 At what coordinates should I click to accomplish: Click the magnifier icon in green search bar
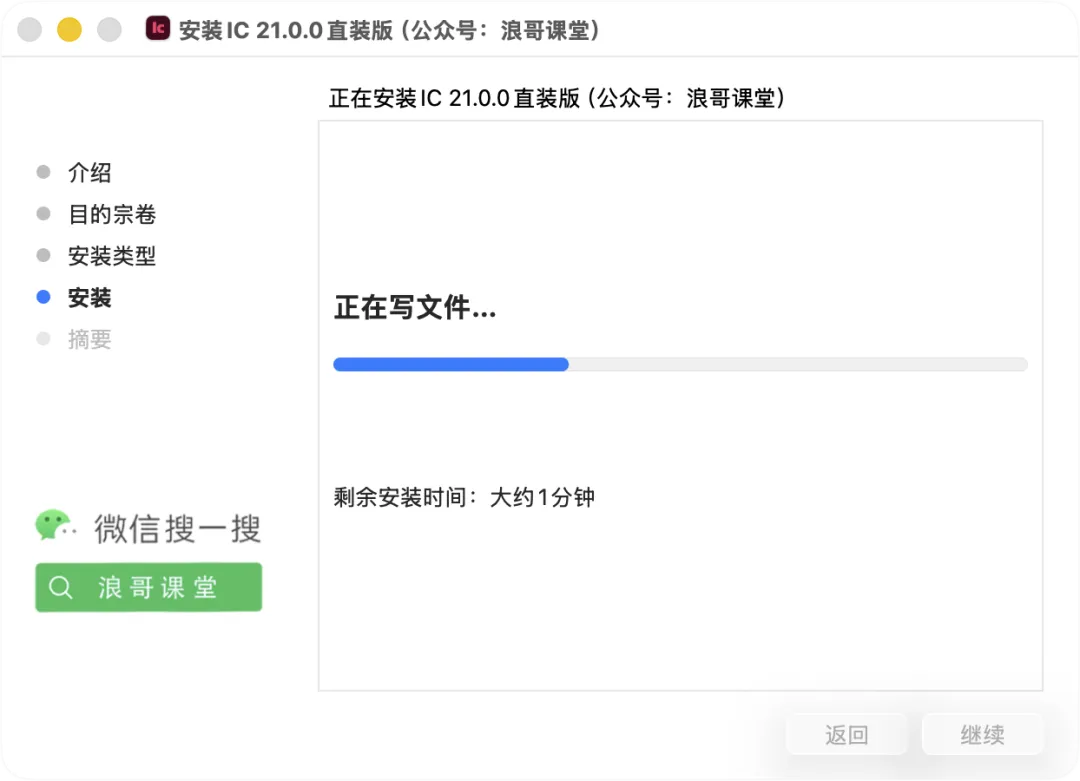(x=61, y=587)
